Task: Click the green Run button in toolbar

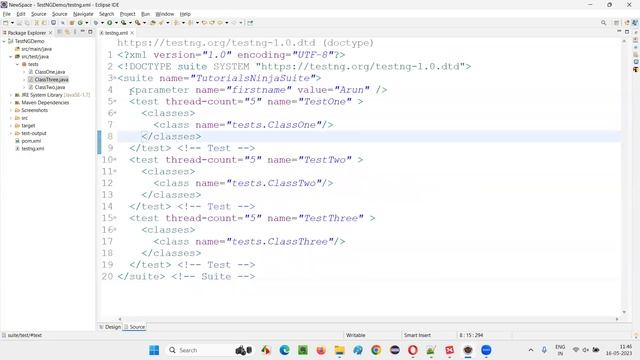Action: click(x=110, y=23)
